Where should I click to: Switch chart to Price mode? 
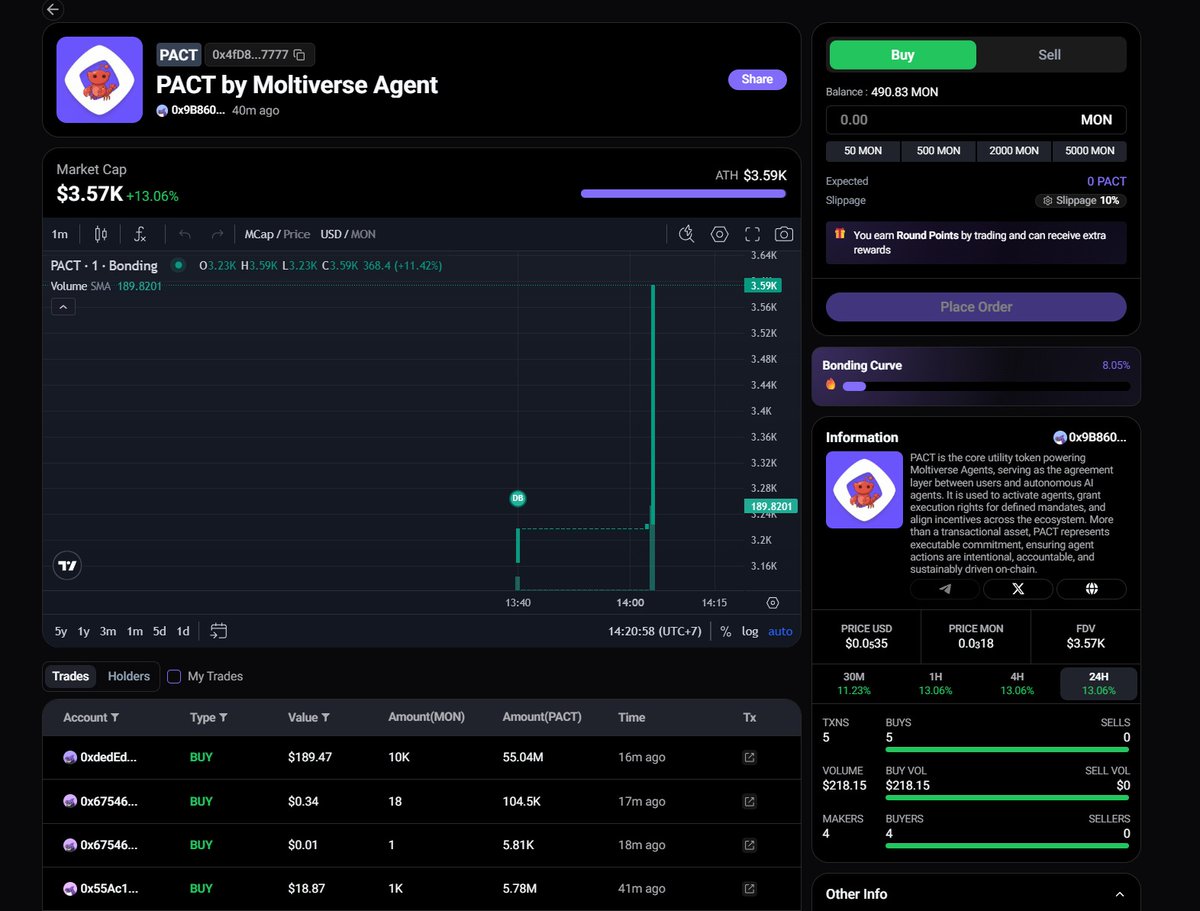click(x=297, y=234)
